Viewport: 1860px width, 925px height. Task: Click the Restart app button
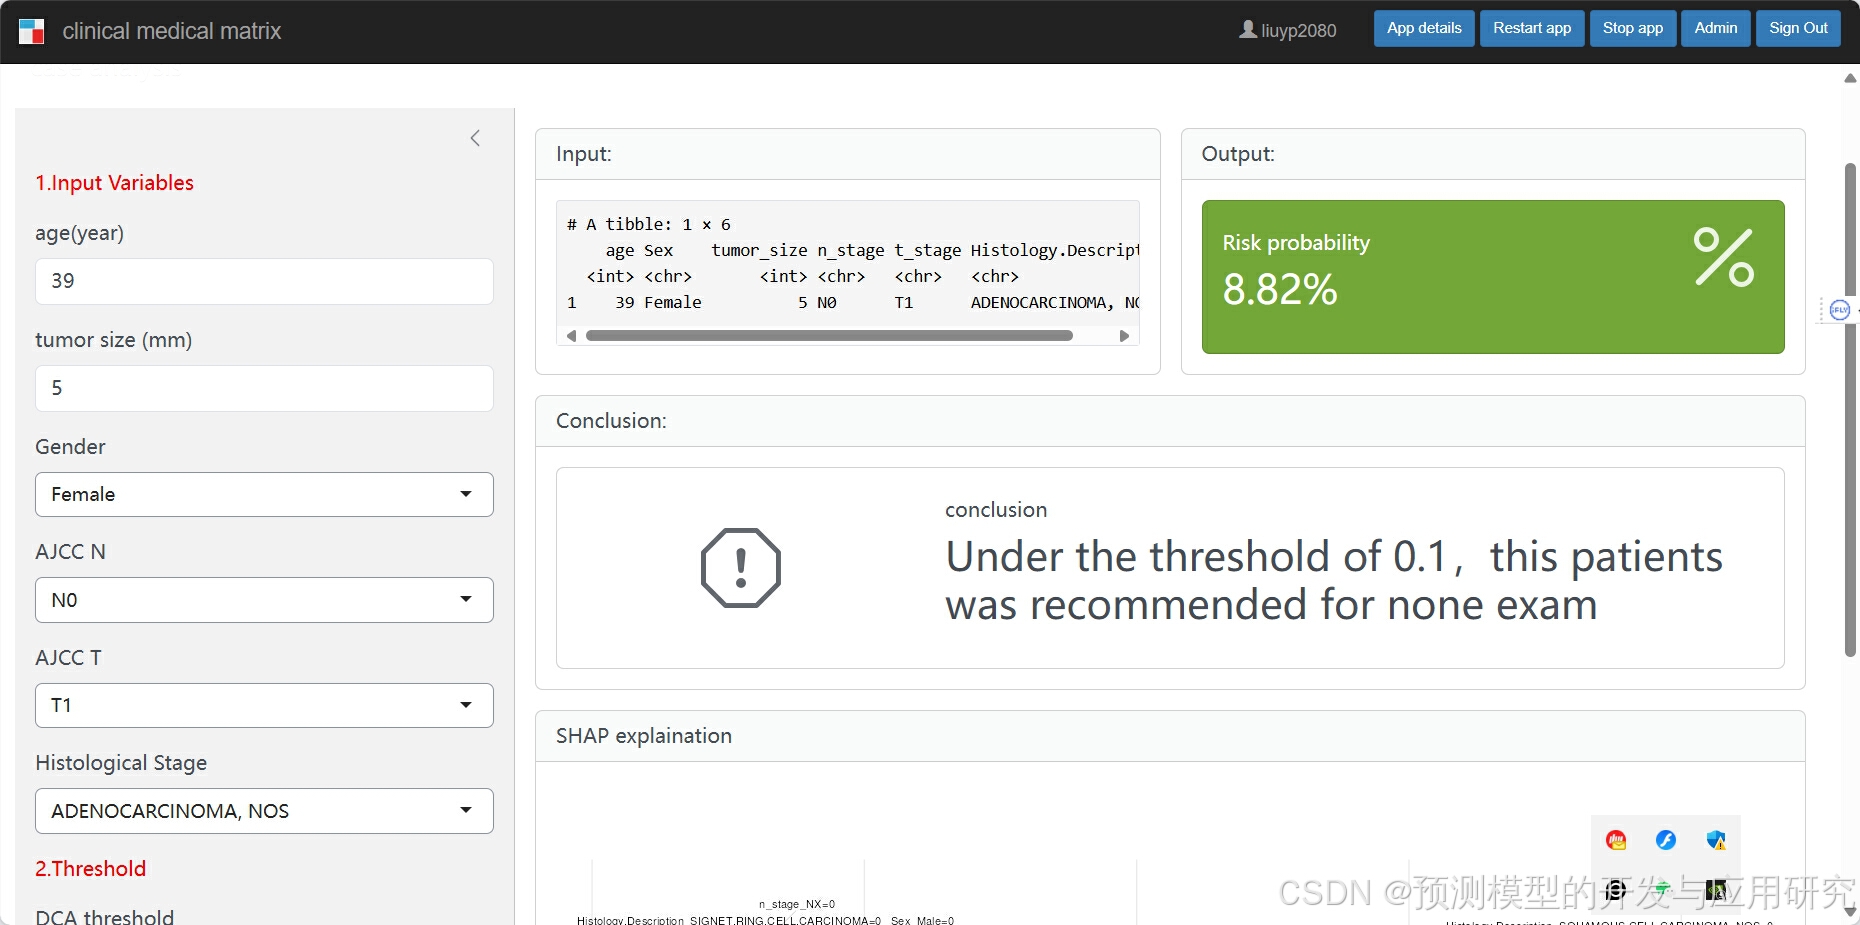coord(1532,28)
